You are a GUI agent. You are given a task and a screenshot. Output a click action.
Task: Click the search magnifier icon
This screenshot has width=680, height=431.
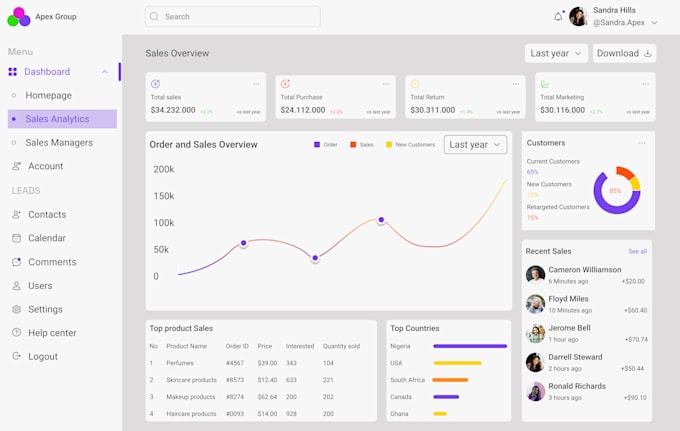(154, 16)
